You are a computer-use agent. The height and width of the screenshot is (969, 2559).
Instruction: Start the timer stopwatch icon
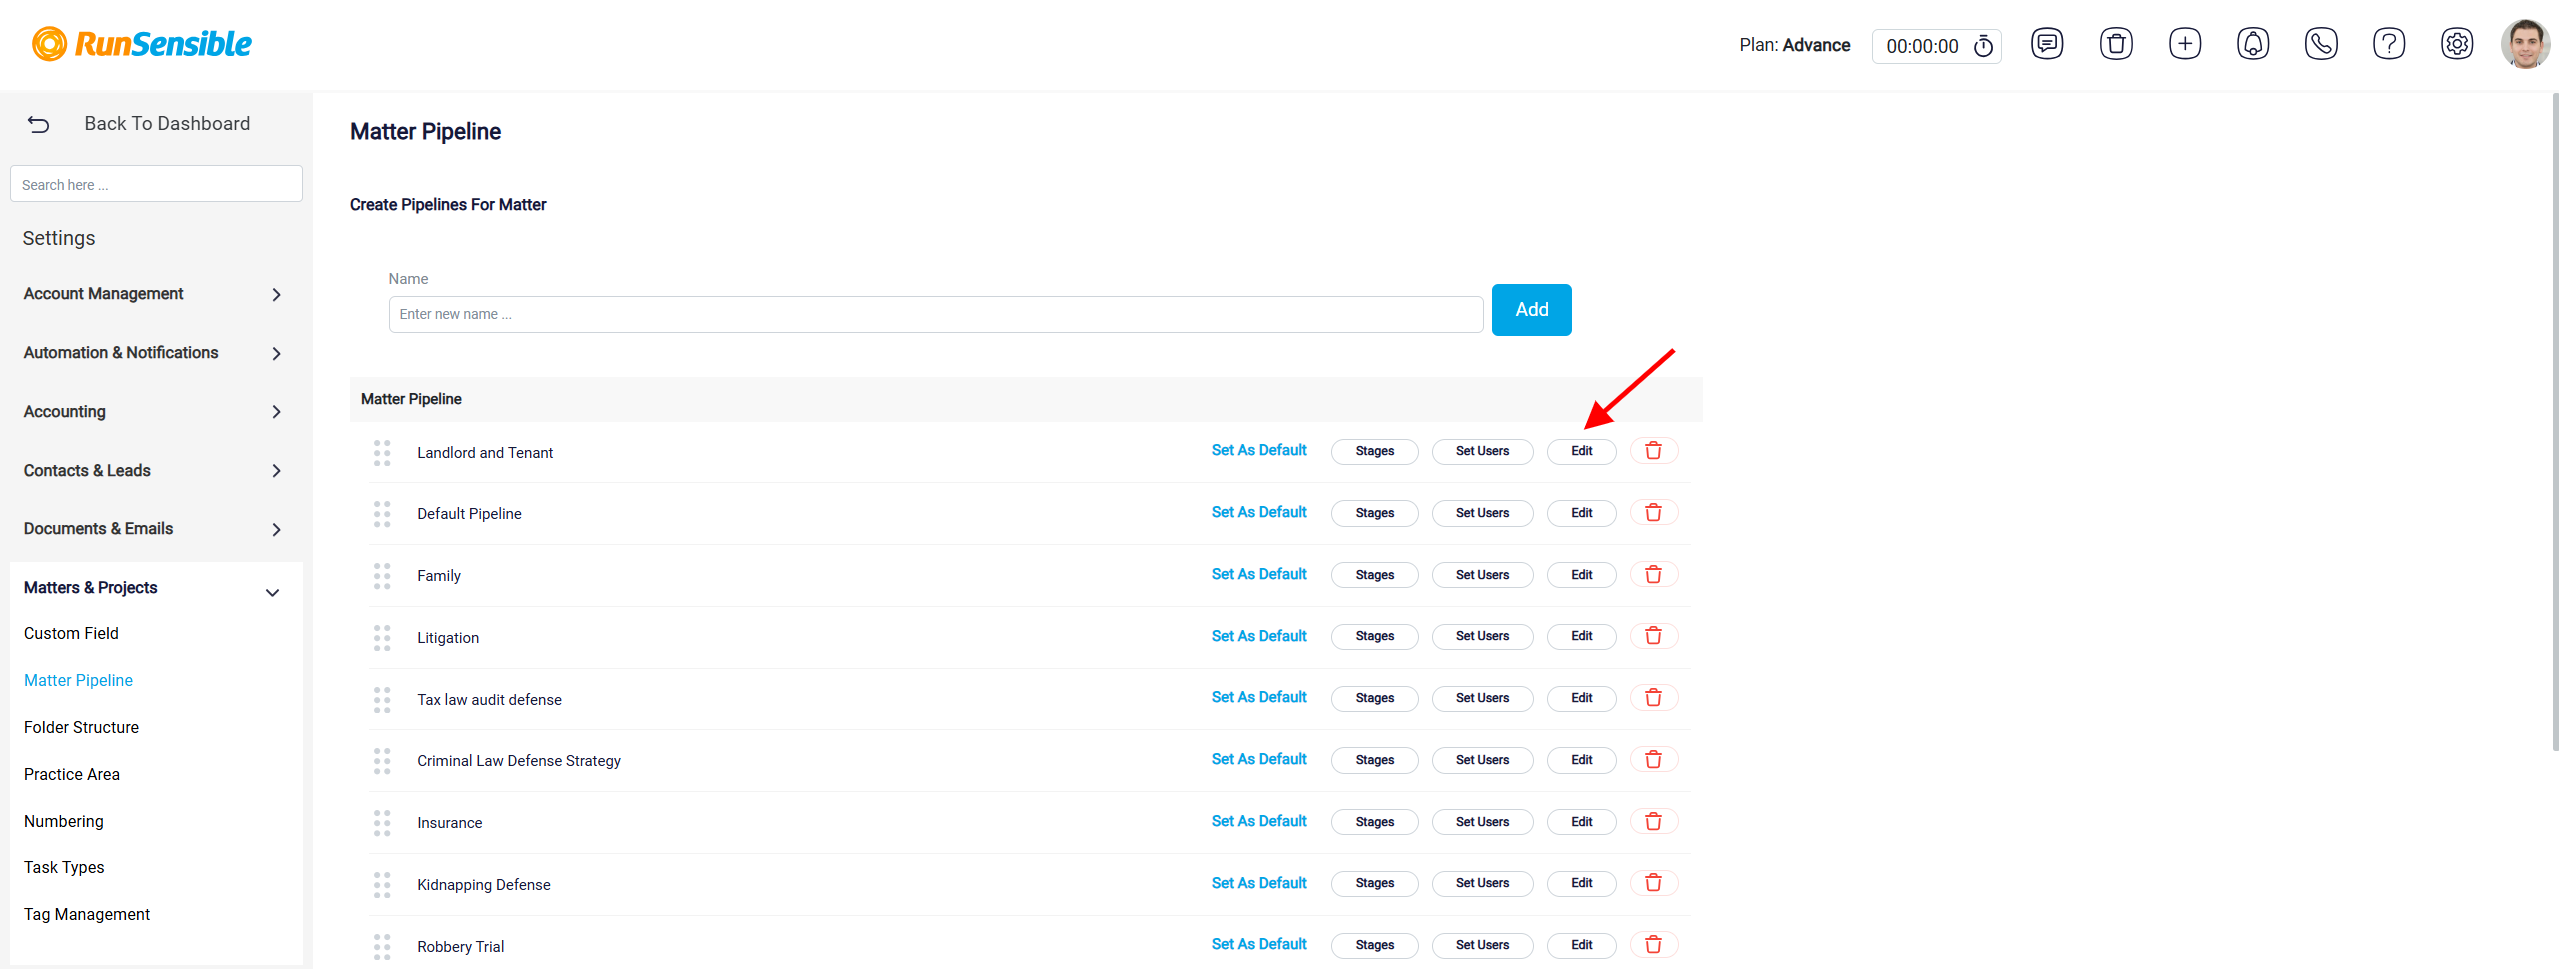pos(1983,46)
